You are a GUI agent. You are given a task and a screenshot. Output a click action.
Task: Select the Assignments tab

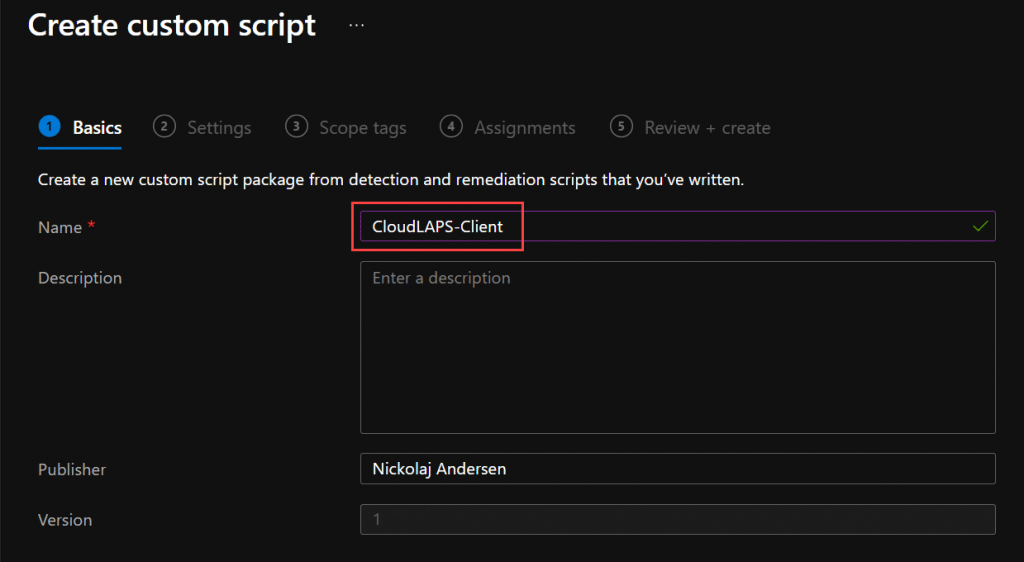click(x=524, y=128)
